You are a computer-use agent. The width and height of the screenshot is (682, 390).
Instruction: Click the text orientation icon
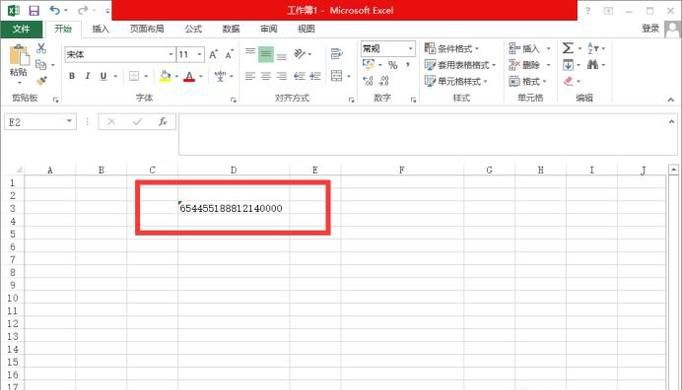coord(299,54)
